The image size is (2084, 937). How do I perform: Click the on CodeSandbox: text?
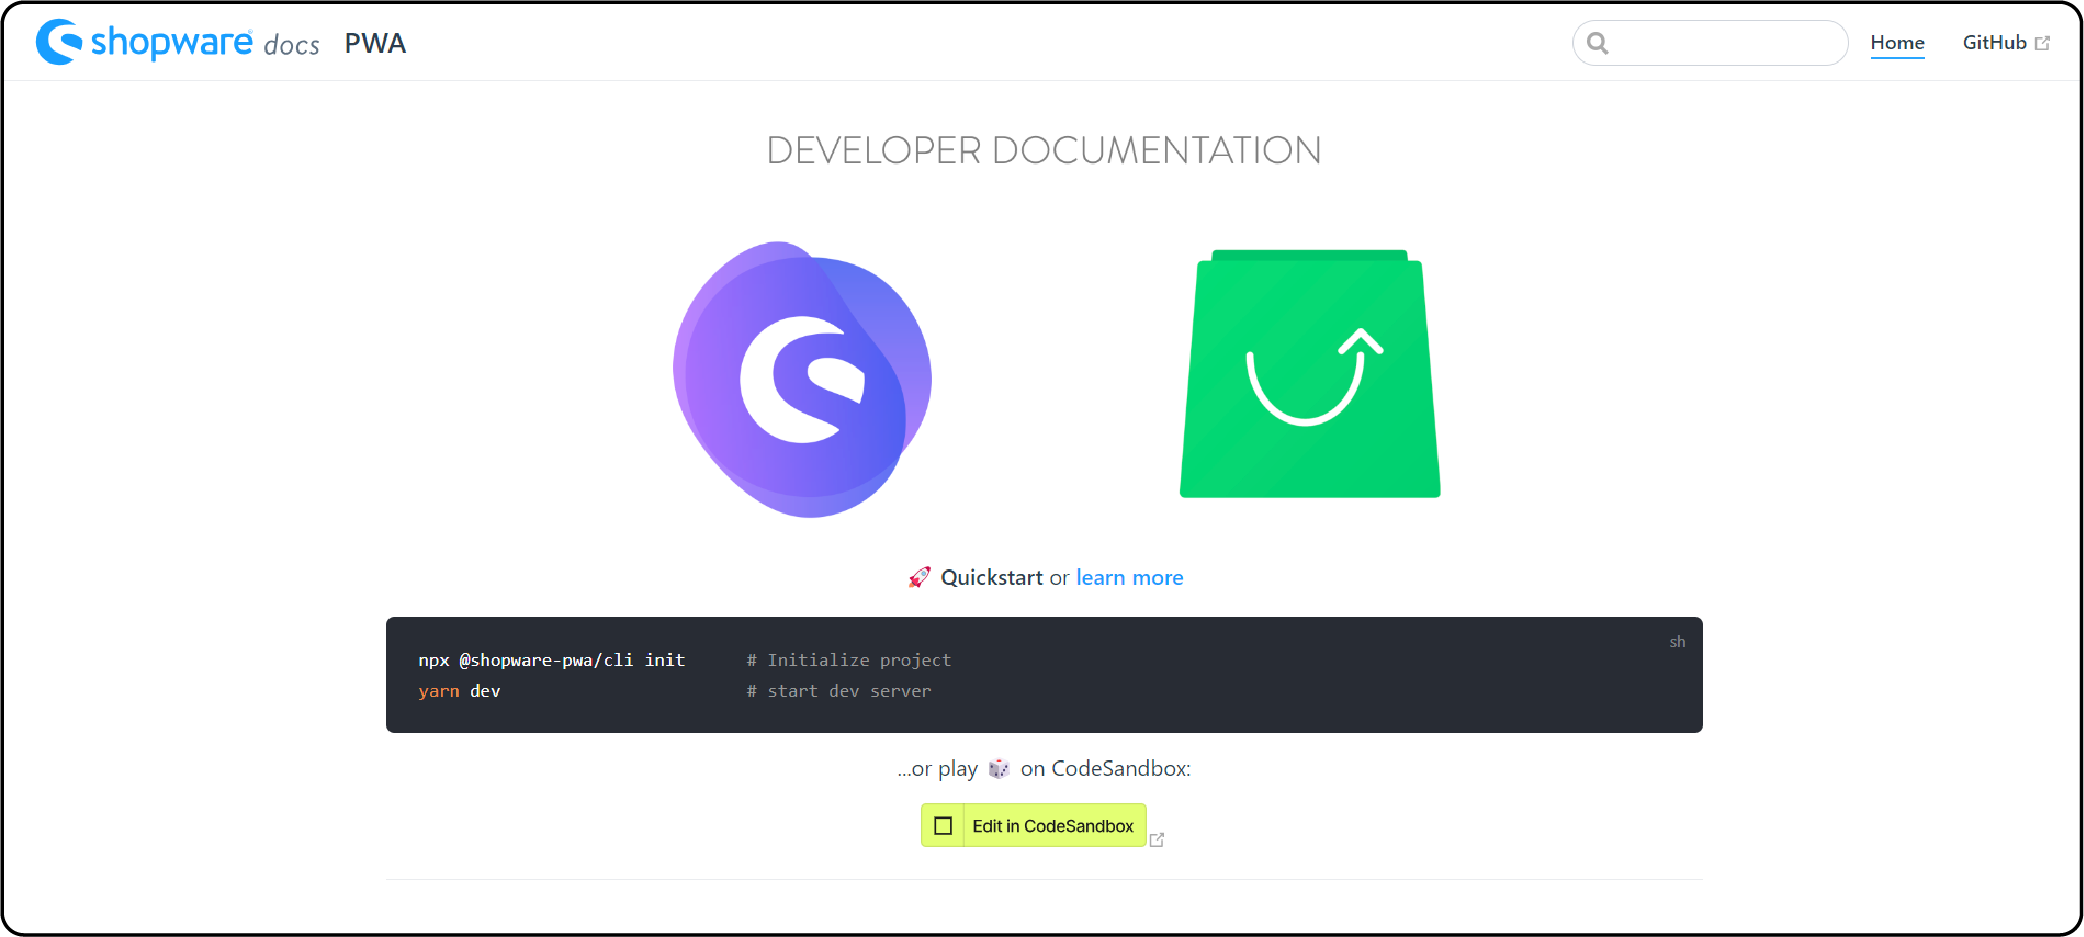click(x=1105, y=768)
